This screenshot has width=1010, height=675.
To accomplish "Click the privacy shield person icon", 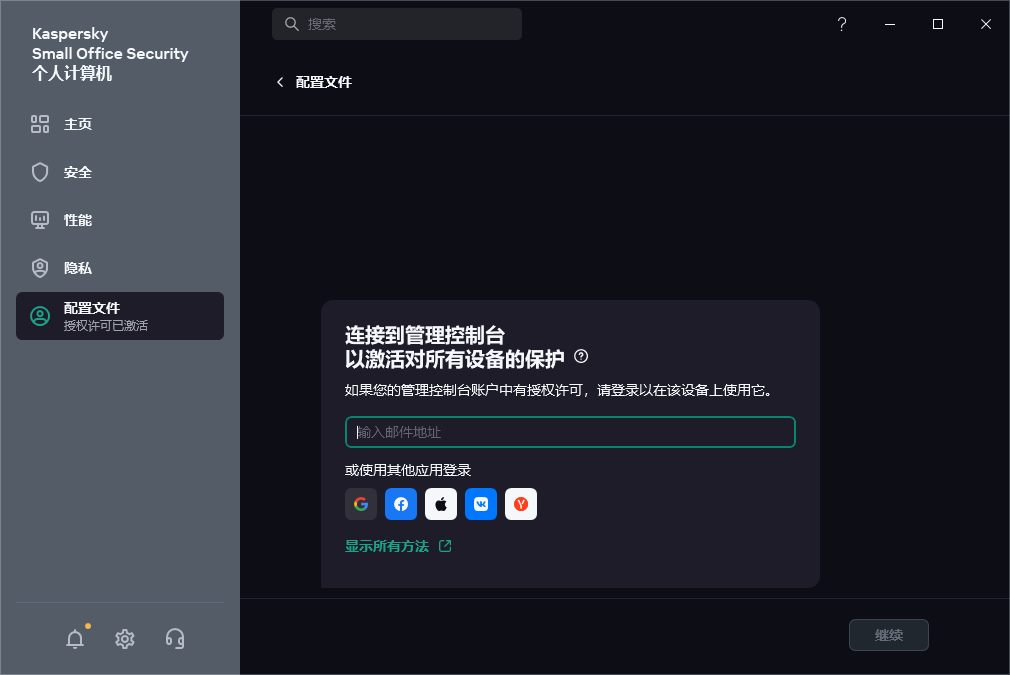I will [40, 268].
